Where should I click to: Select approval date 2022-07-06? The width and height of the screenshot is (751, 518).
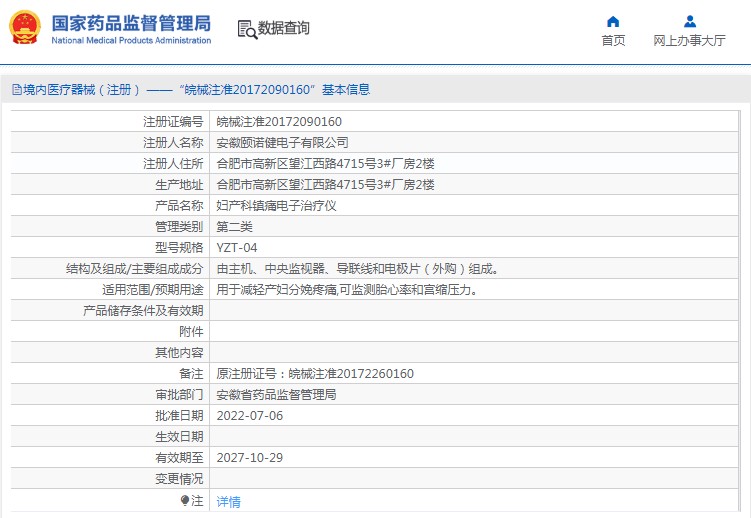pyautogui.click(x=250, y=416)
